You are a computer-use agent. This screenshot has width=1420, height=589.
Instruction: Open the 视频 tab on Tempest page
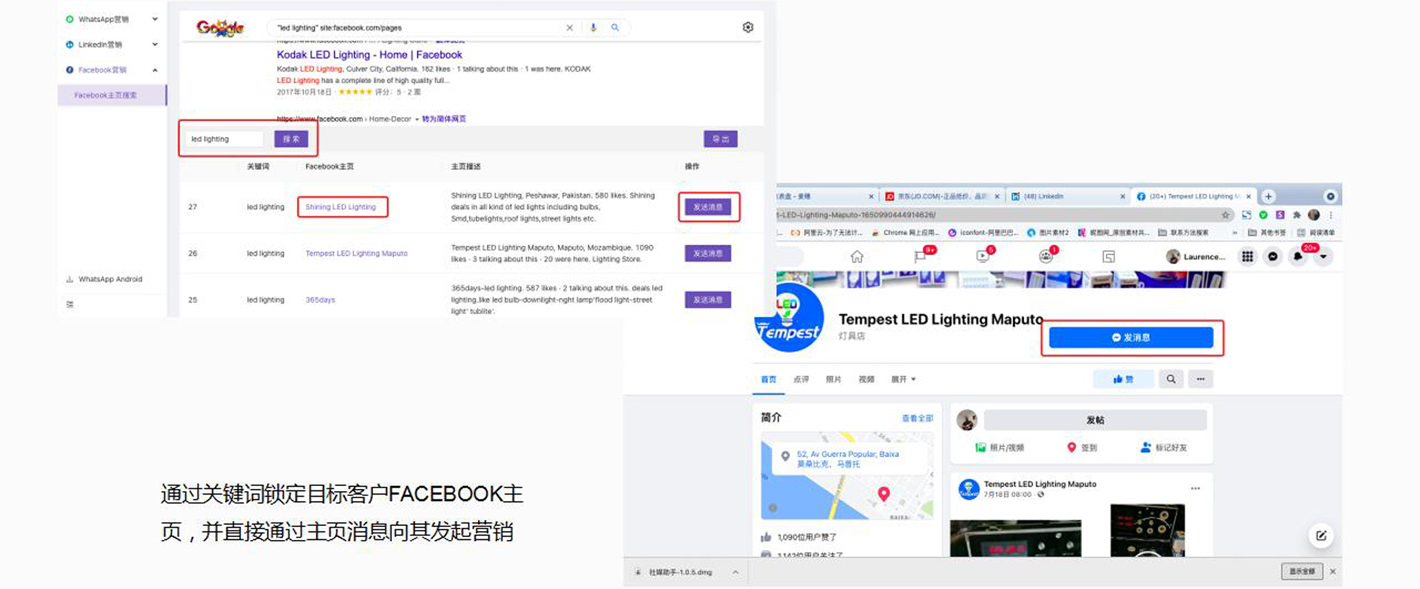click(866, 379)
